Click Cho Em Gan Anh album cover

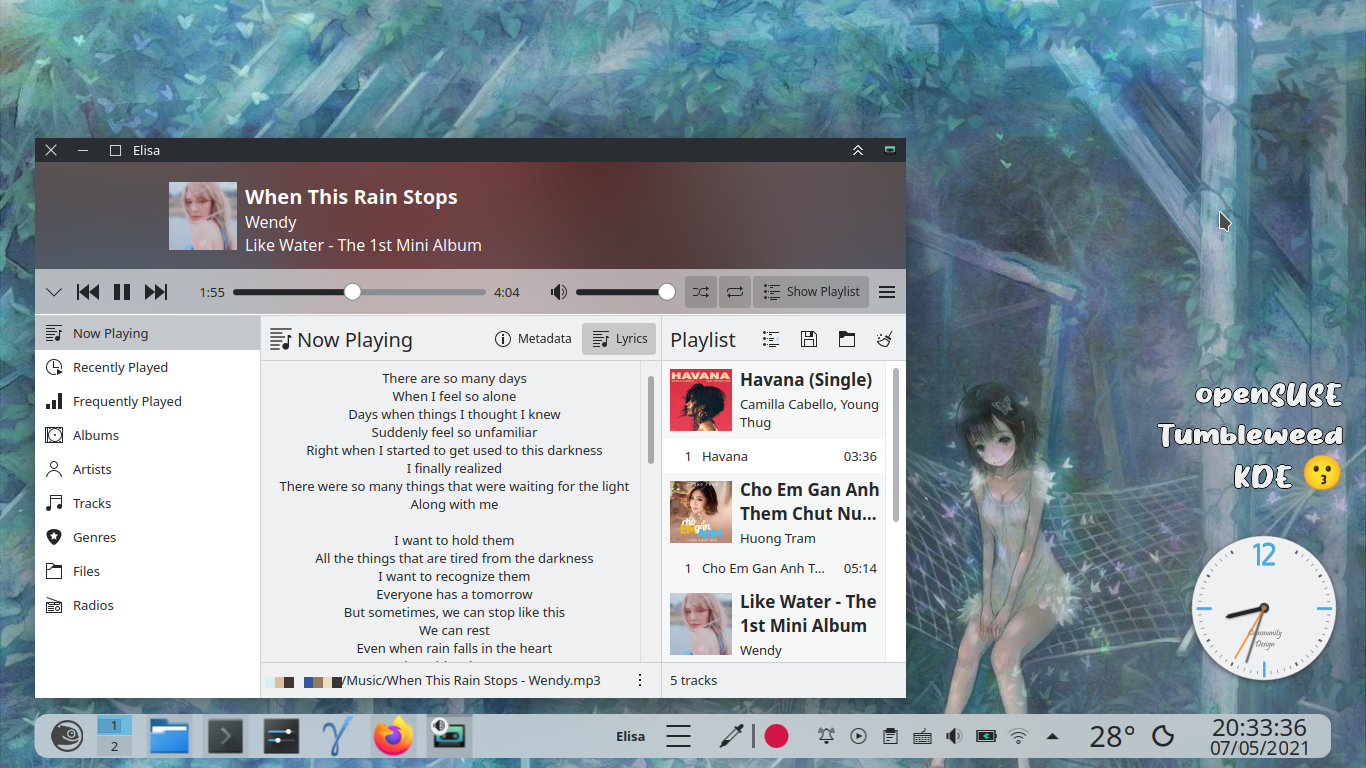[701, 512]
